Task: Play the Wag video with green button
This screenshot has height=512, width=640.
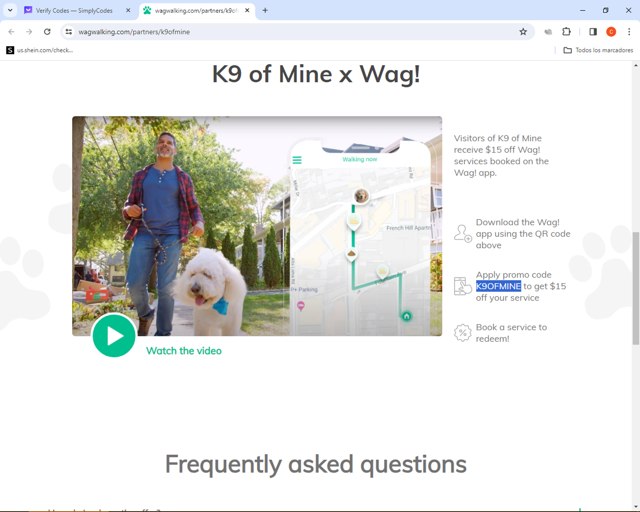Action: (x=114, y=336)
